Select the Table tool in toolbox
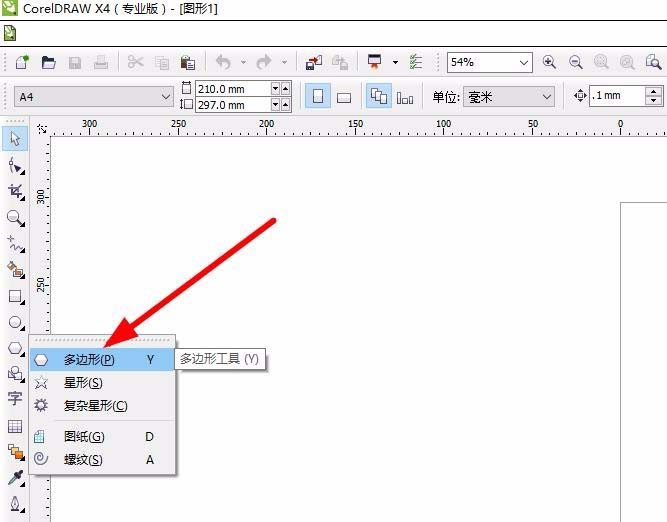Viewport: 667px width, 522px height. click(x=15, y=426)
